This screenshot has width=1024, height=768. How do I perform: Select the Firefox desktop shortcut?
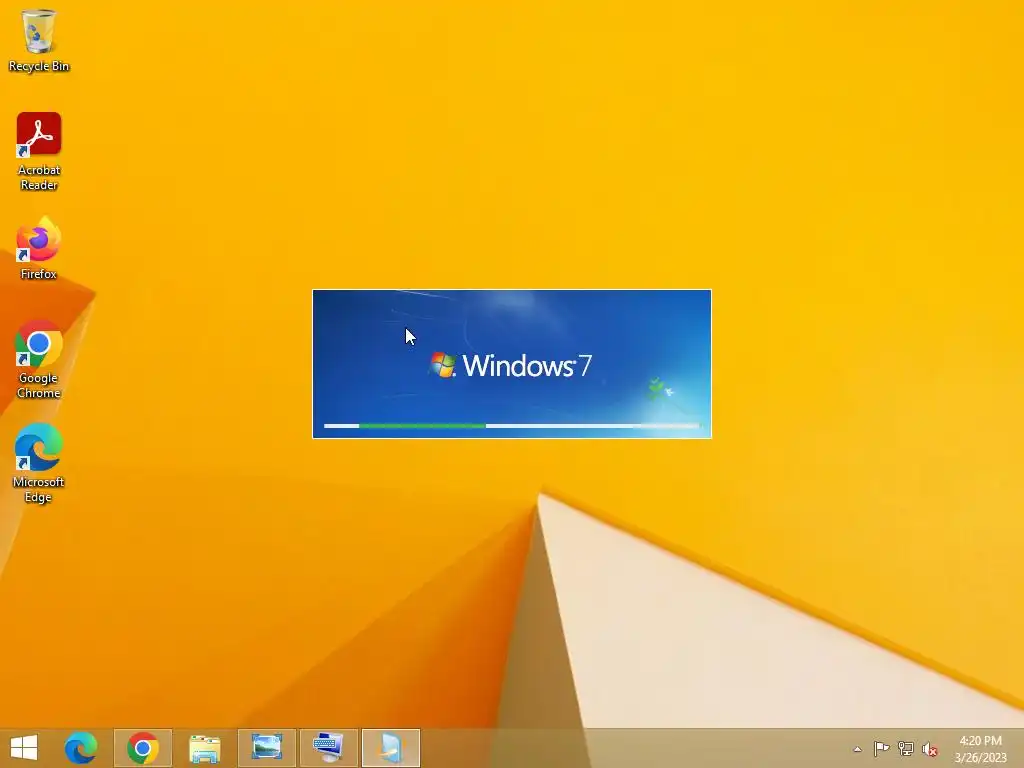[39, 249]
